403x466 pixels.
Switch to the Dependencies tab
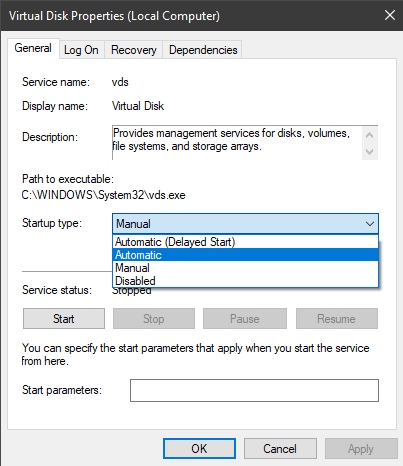(203, 50)
